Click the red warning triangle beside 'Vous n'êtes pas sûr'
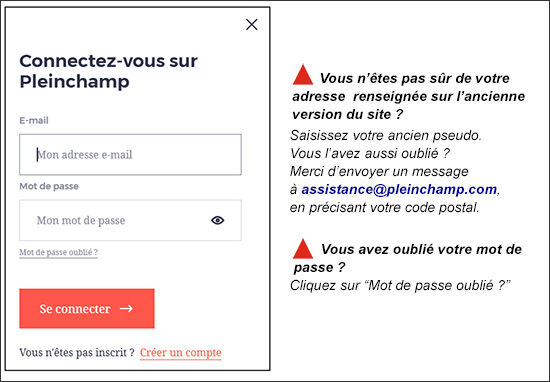The width and height of the screenshot is (550, 382). [303, 74]
